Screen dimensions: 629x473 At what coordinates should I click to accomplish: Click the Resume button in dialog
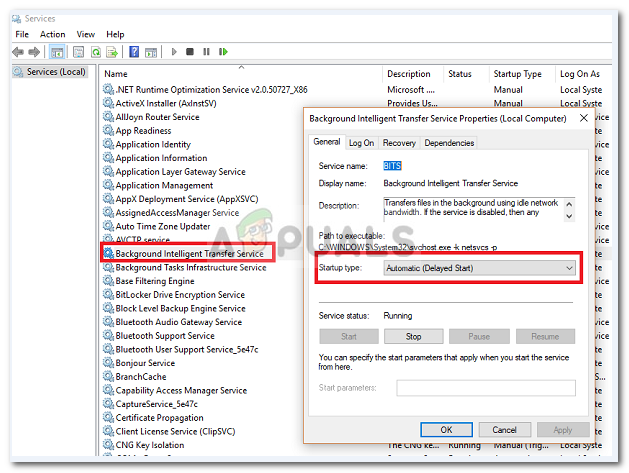coord(545,337)
